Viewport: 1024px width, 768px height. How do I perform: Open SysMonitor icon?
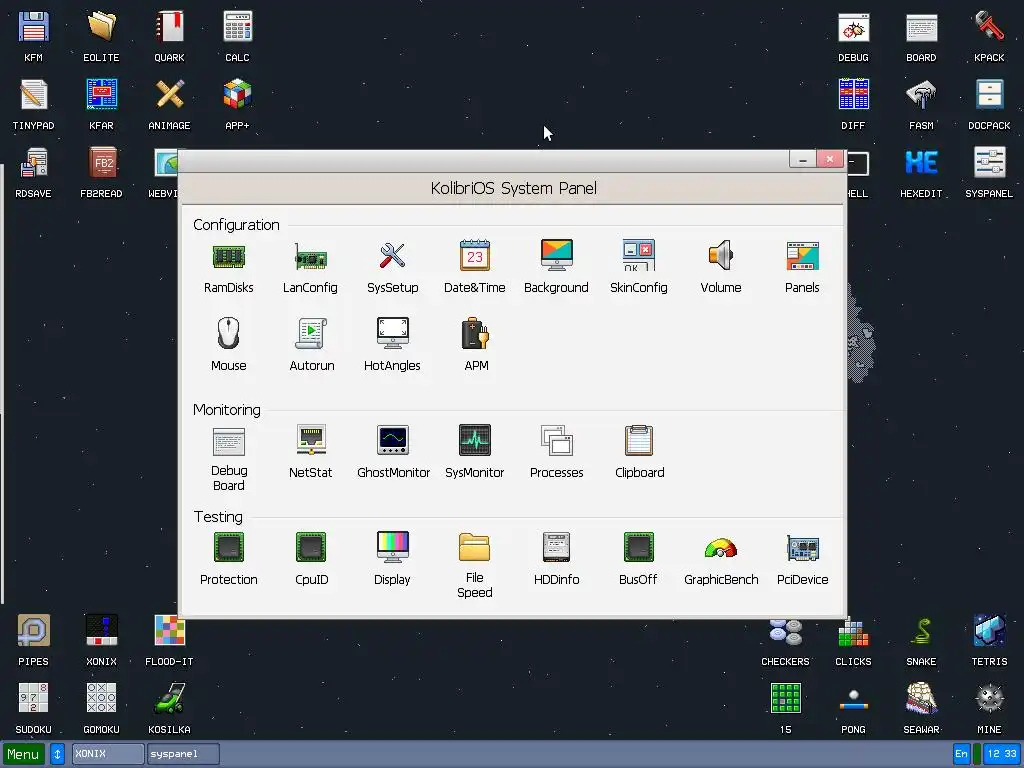(x=475, y=440)
